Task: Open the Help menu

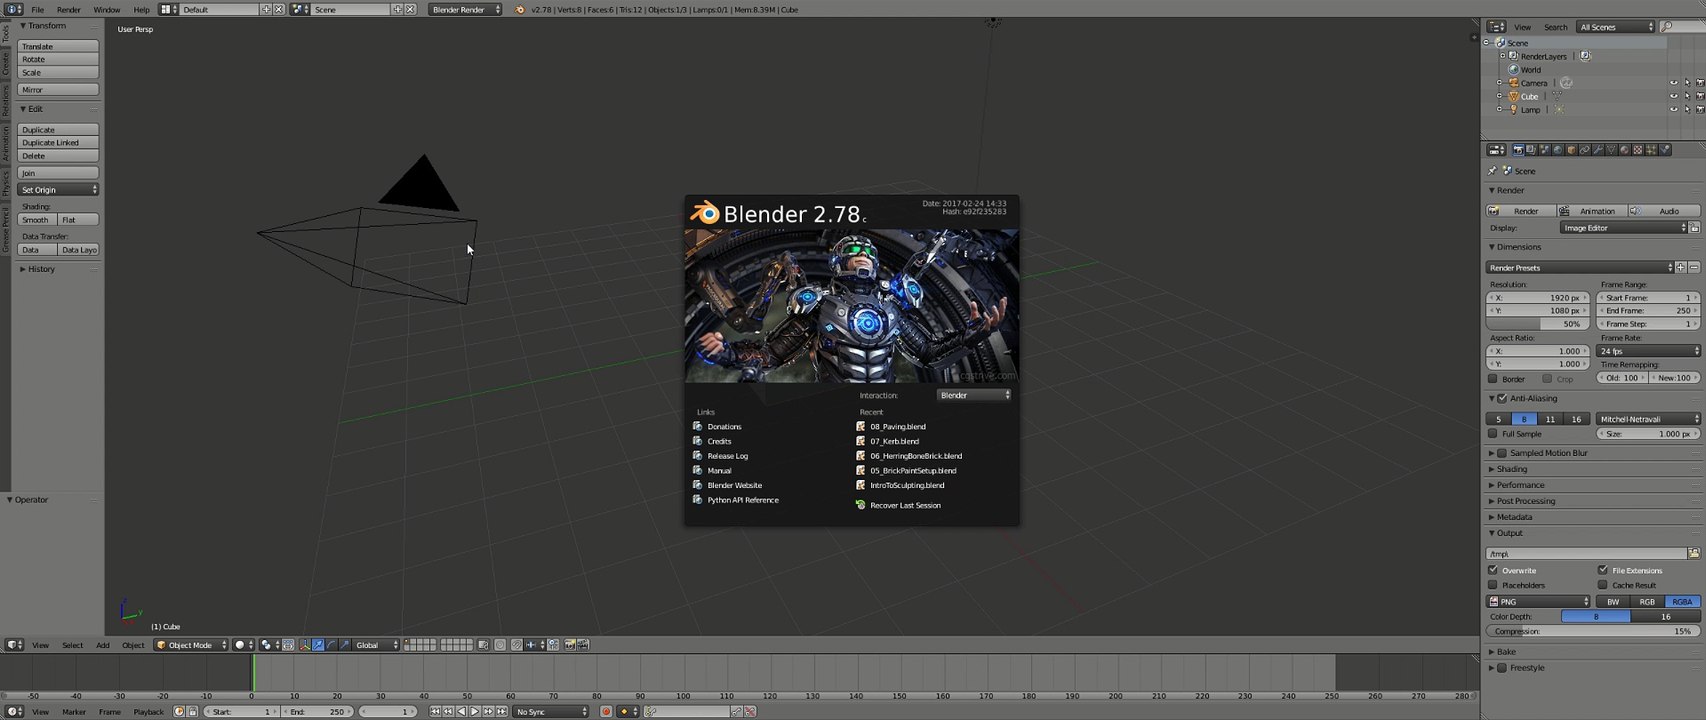Action: click(141, 9)
